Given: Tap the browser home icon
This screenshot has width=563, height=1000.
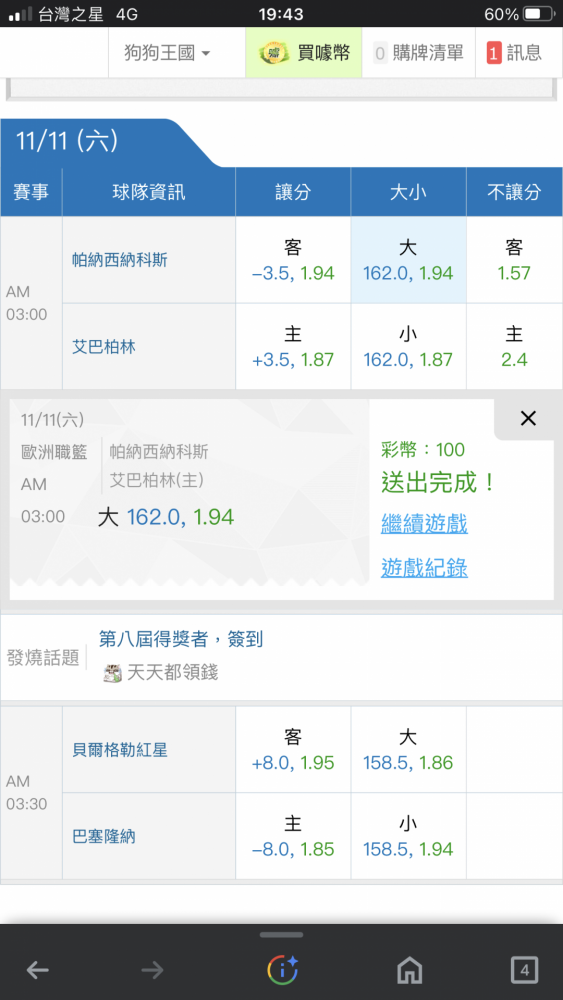Looking at the screenshot, I should pyautogui.click(x=409, y=971).
